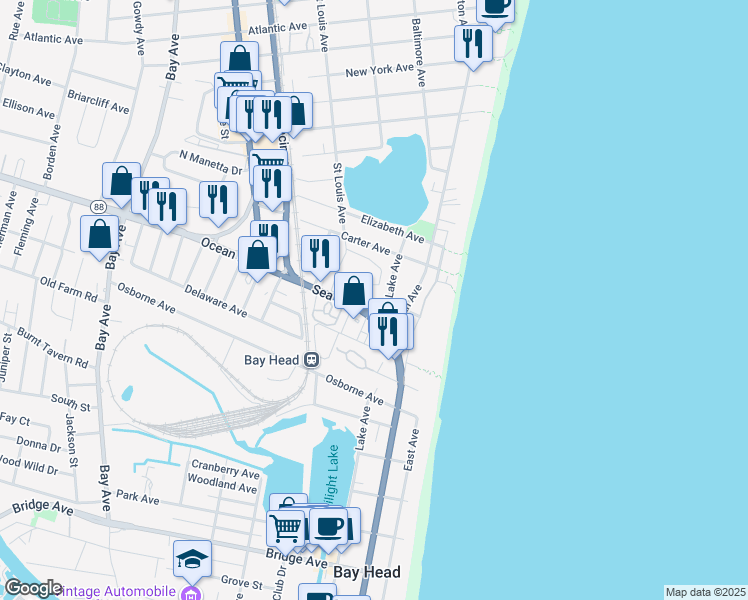The image size is (748, 600).
Task: Select the Briarcliff Ave street label
Action: tap(98, 102)
